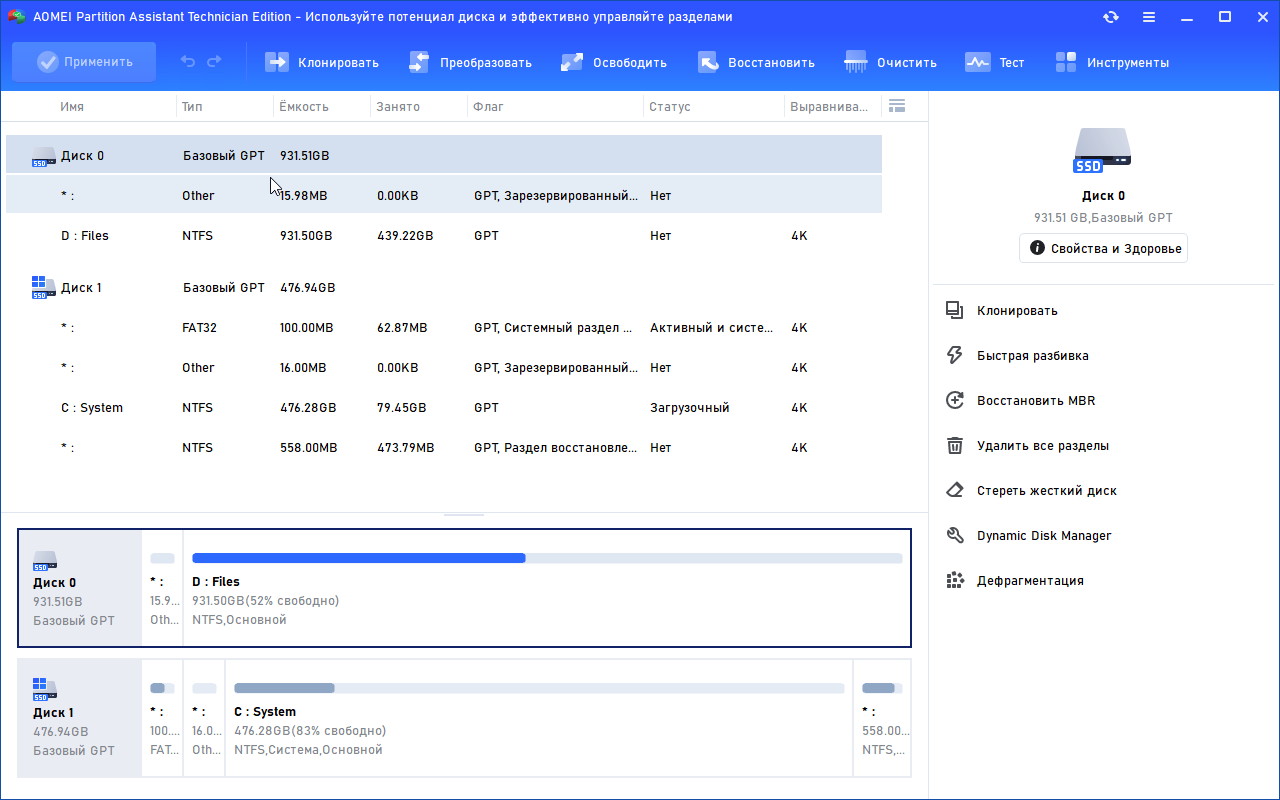Screen dimensions: 1280x800
Task: Select the D : Files partition row
Action: click(444, 235)
